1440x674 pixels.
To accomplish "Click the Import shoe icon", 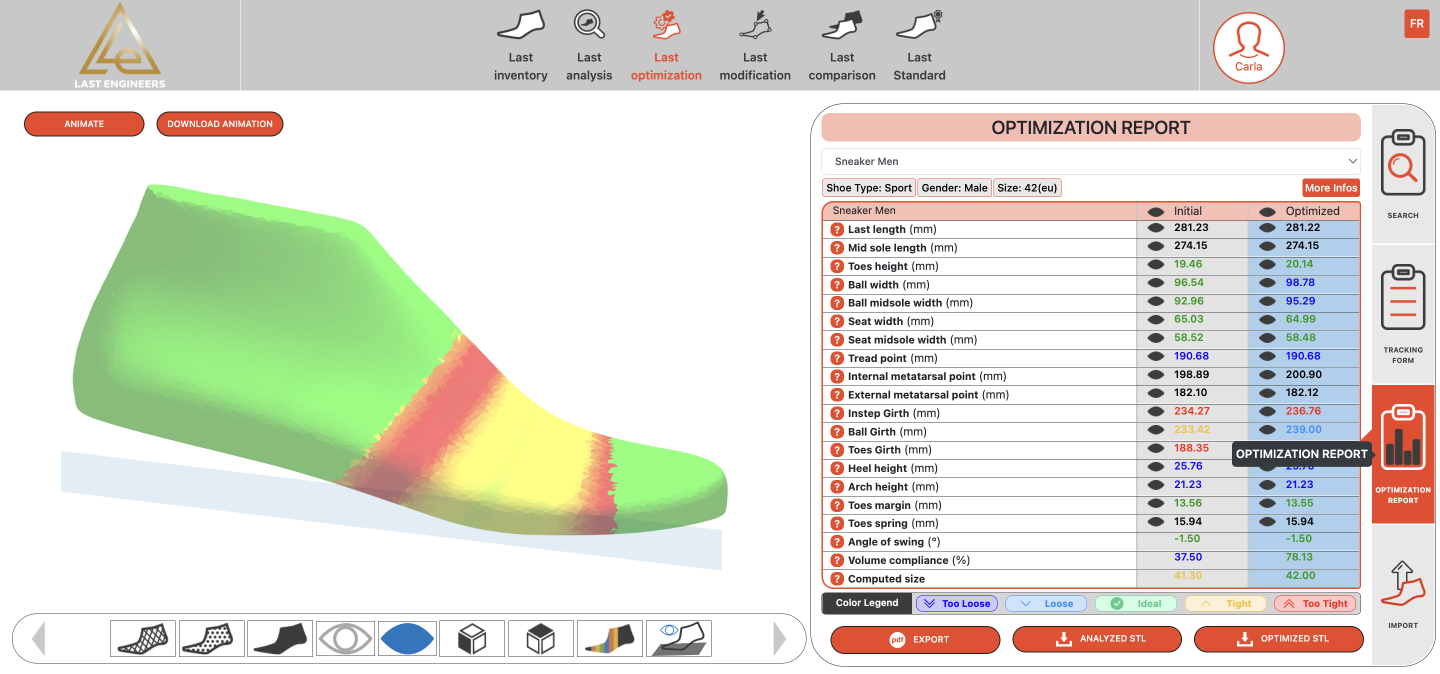I will [x=1402, y=594].
